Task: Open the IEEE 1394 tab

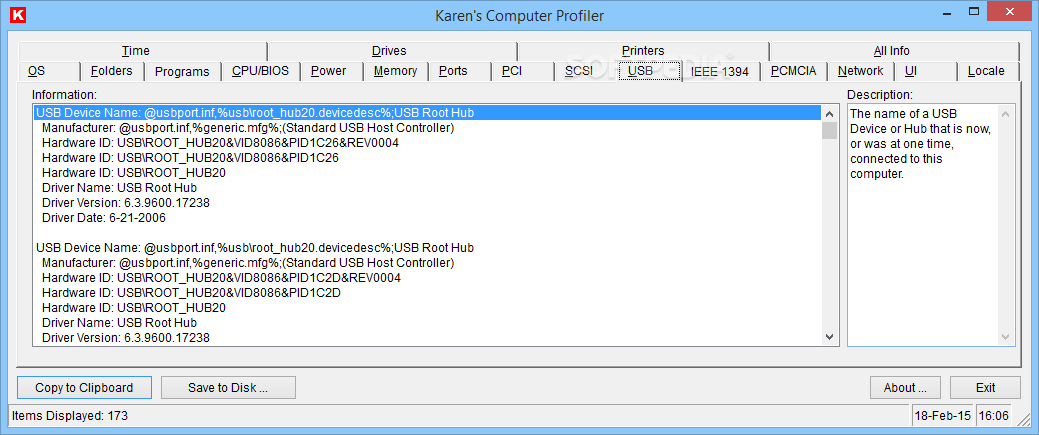Action: click(x=721, y=71)
